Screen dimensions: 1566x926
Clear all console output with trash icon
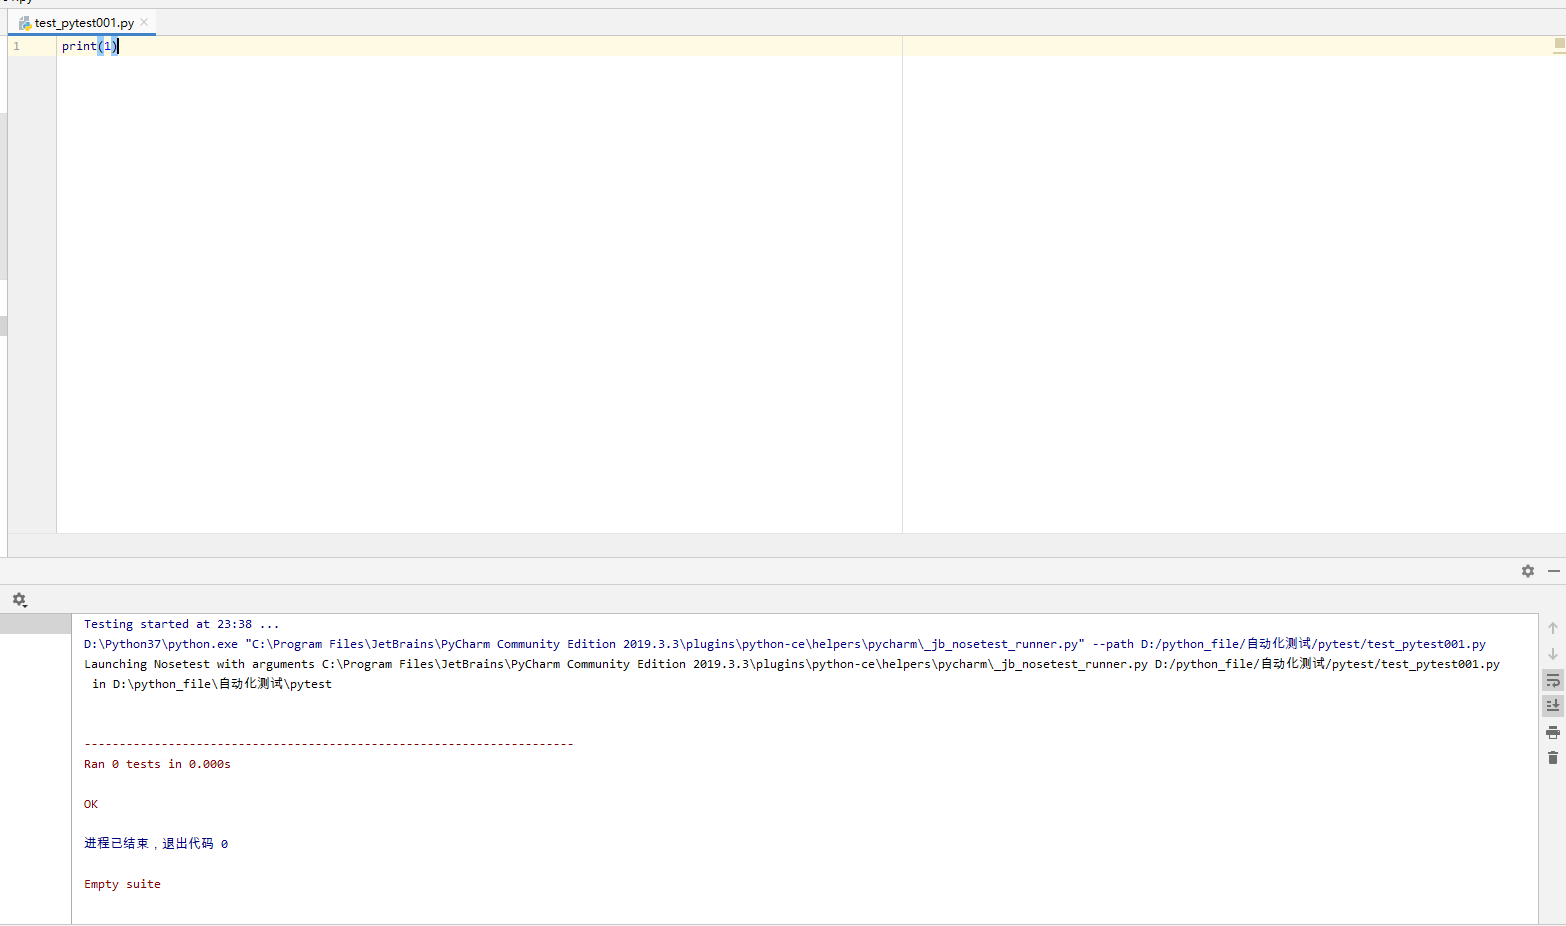tap(1552, 758)
